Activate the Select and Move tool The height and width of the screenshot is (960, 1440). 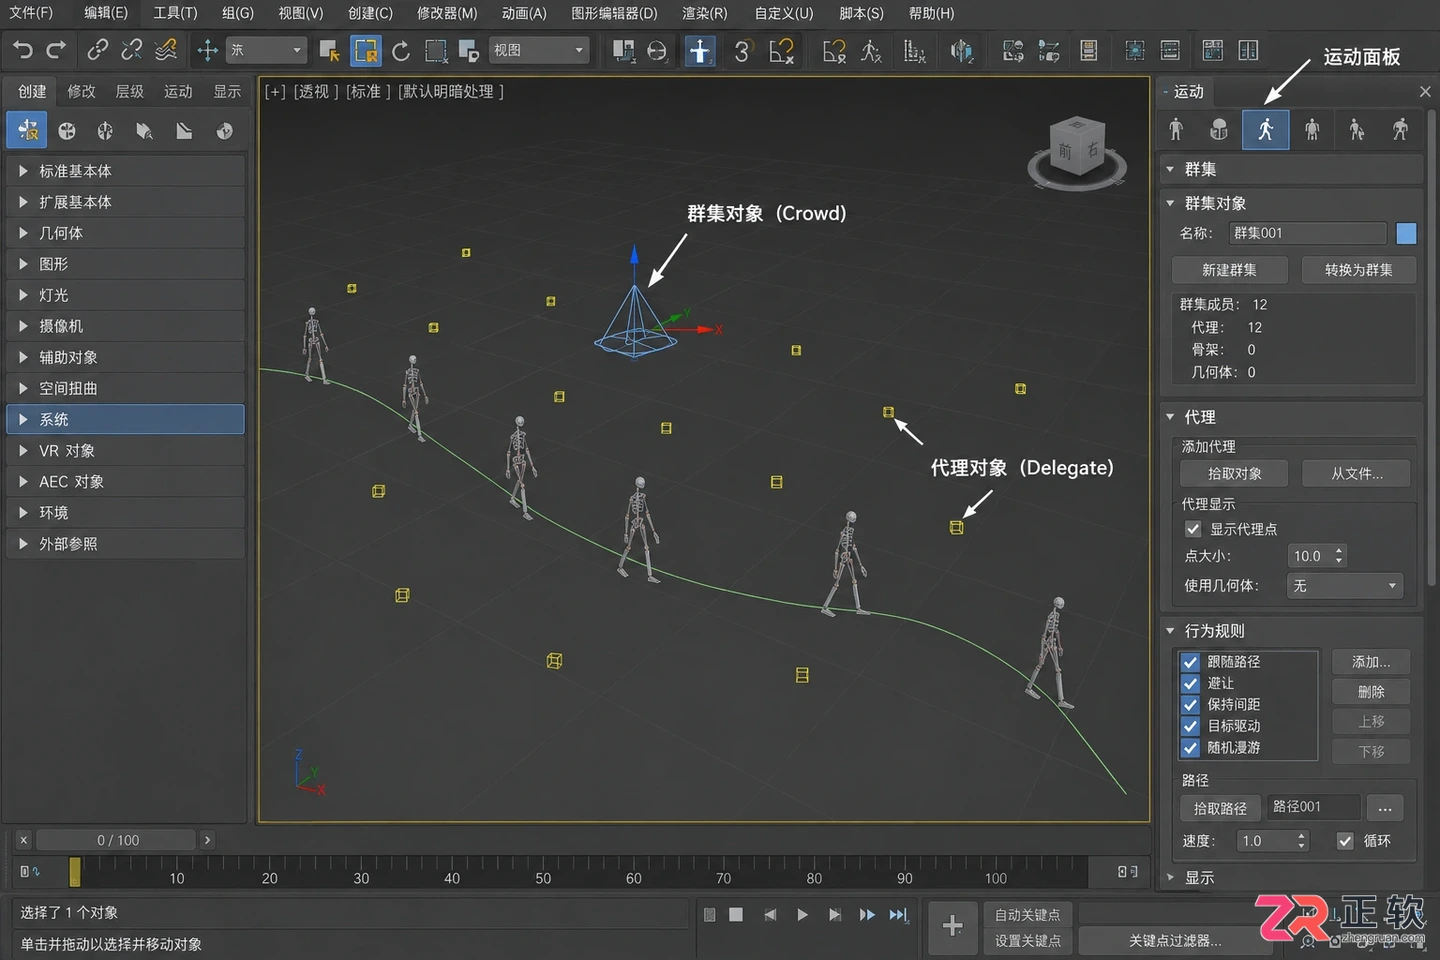(207, 50)
